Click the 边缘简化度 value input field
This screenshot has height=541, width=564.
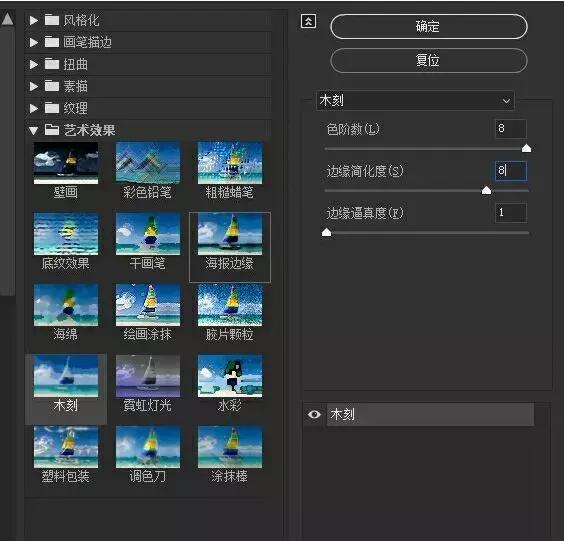[x=511, y=171]
